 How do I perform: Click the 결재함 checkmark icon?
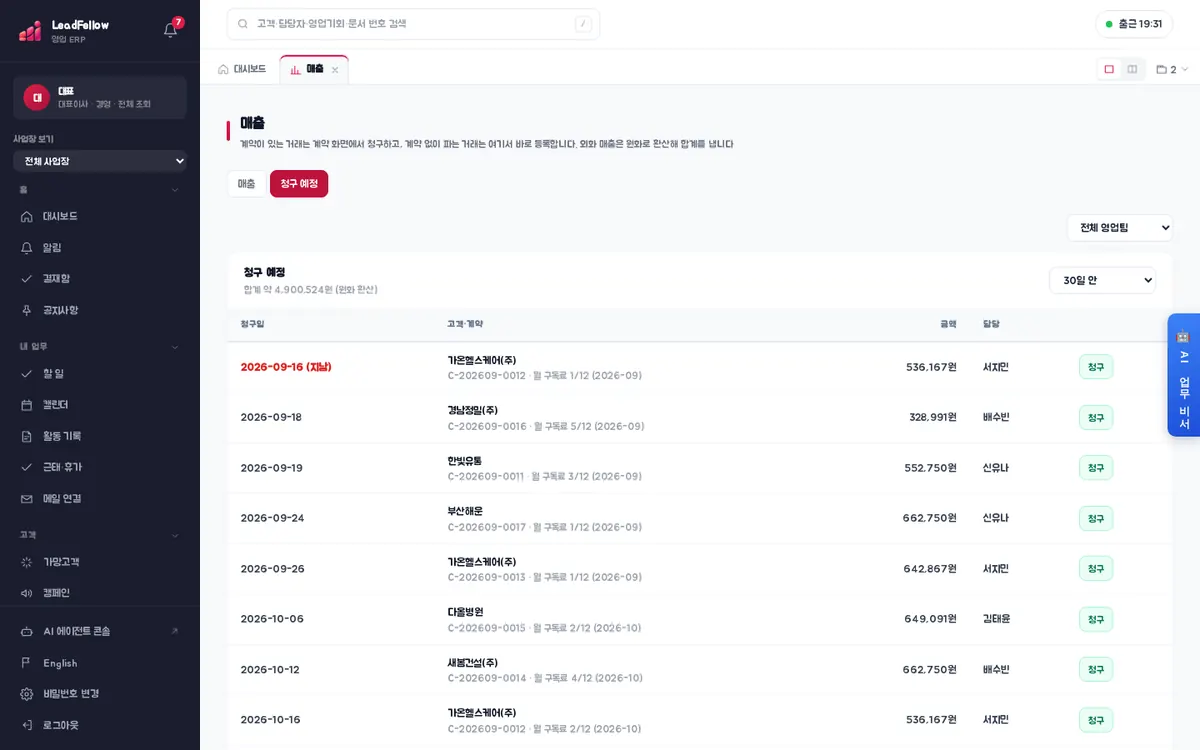pos(27,279)
